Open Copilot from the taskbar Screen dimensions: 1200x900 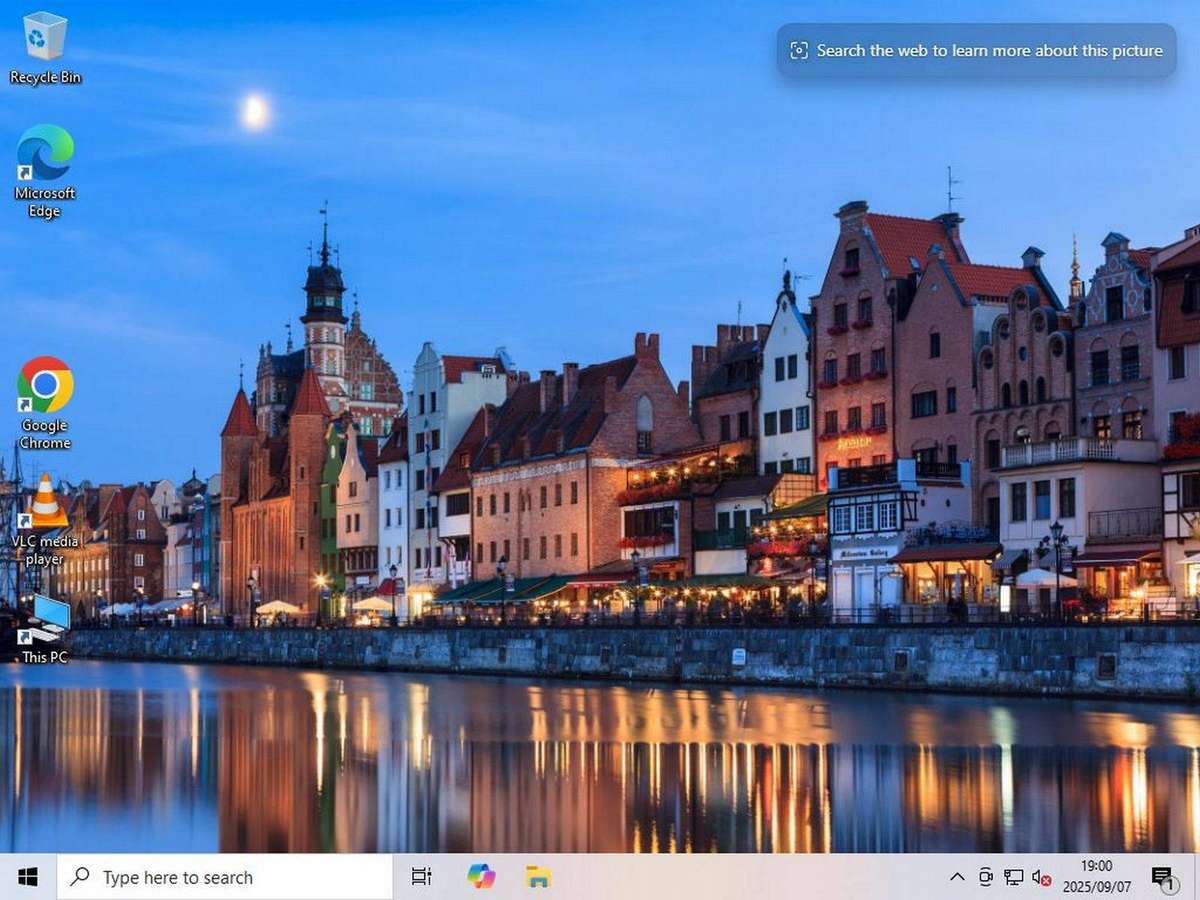[481, 877]
